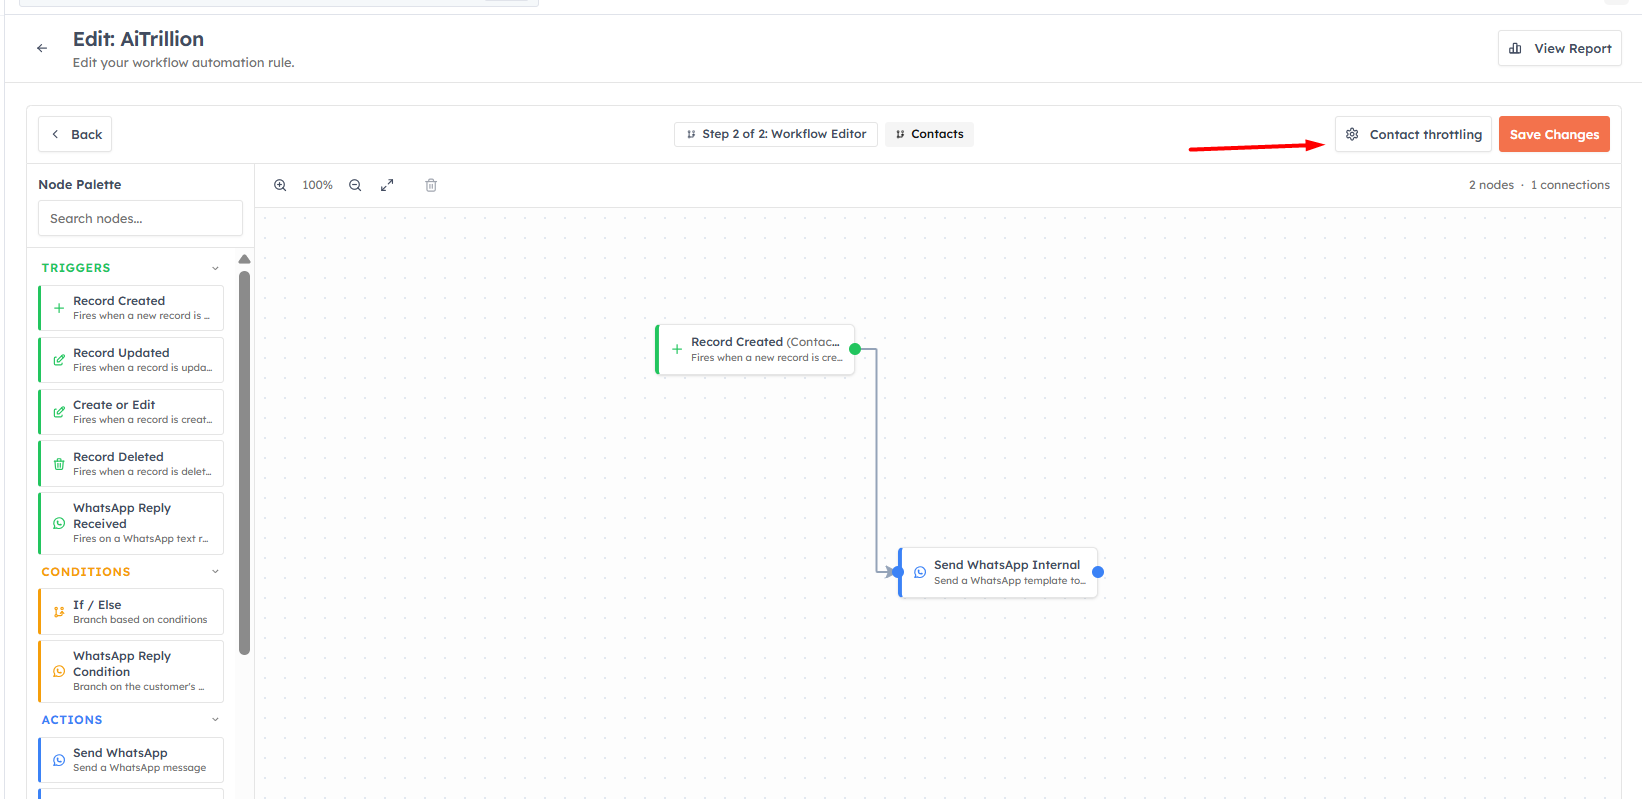Select the WhatsApp Reply Received trigger
The height and width of the screenshot is (799, 1642).
[131, 523]
